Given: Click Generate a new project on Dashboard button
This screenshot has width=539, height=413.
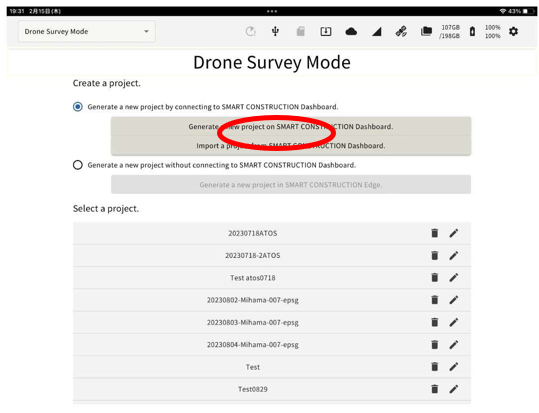Looking at the screenshot, I should [291, 127].
